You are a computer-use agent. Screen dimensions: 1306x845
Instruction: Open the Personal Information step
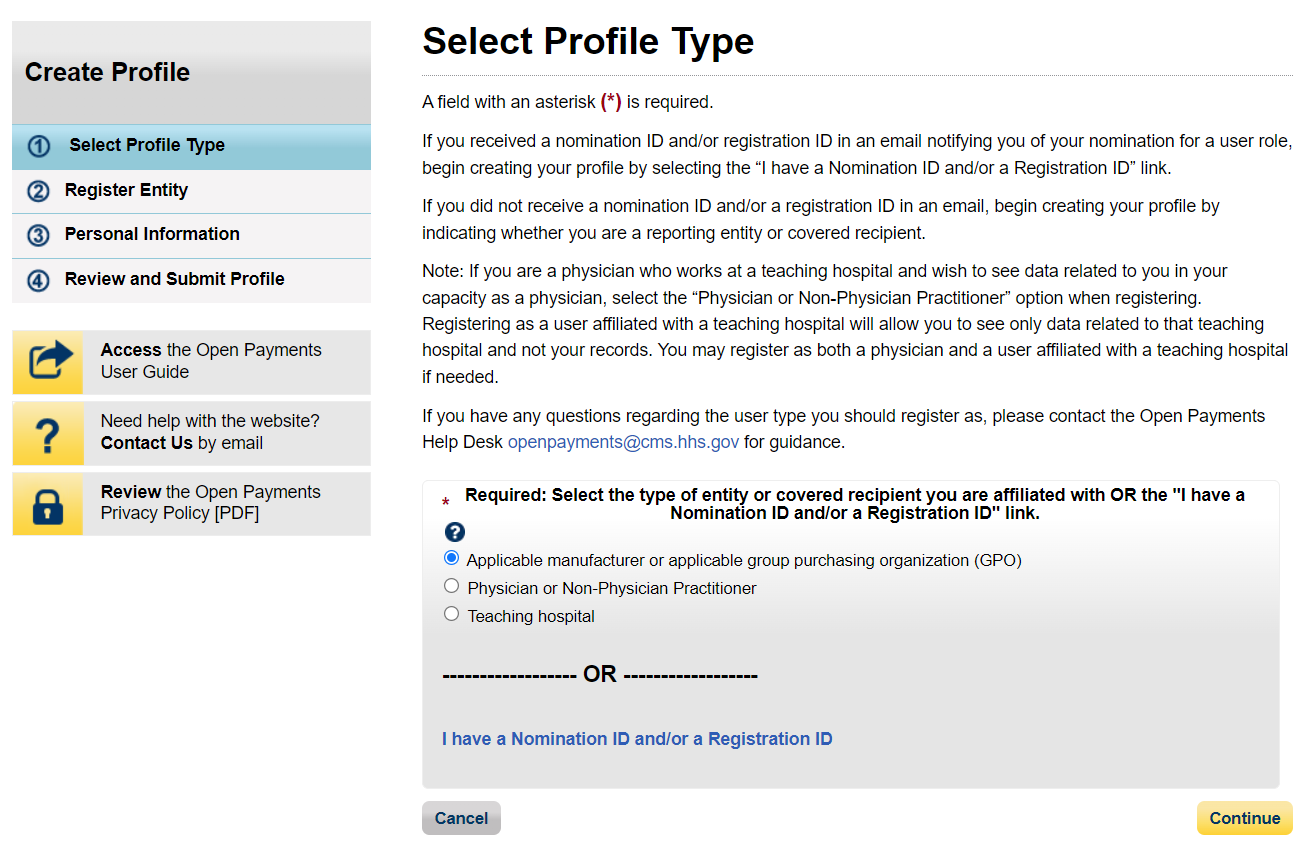click(x=152, y=234)
